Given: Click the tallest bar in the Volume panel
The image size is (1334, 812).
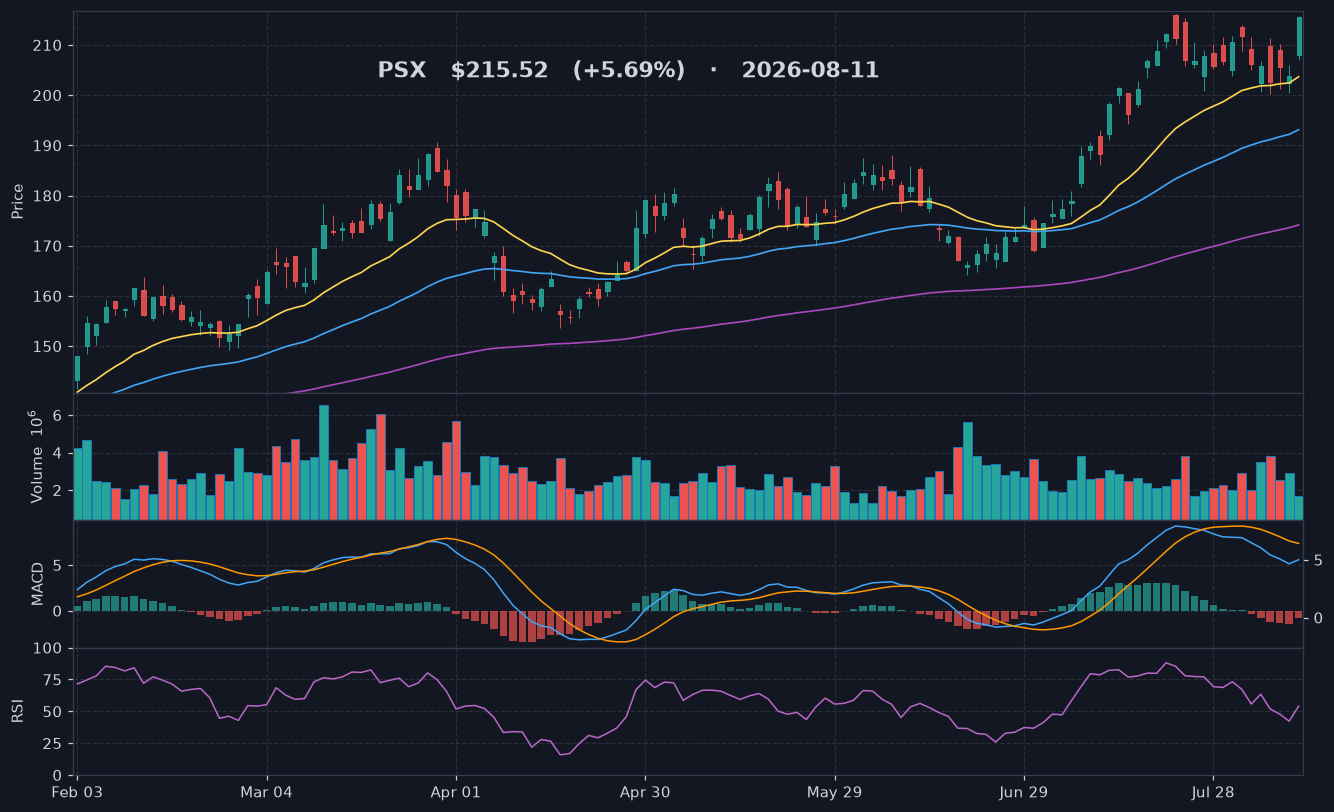Looking at the screenshot, I should point(324,462).
